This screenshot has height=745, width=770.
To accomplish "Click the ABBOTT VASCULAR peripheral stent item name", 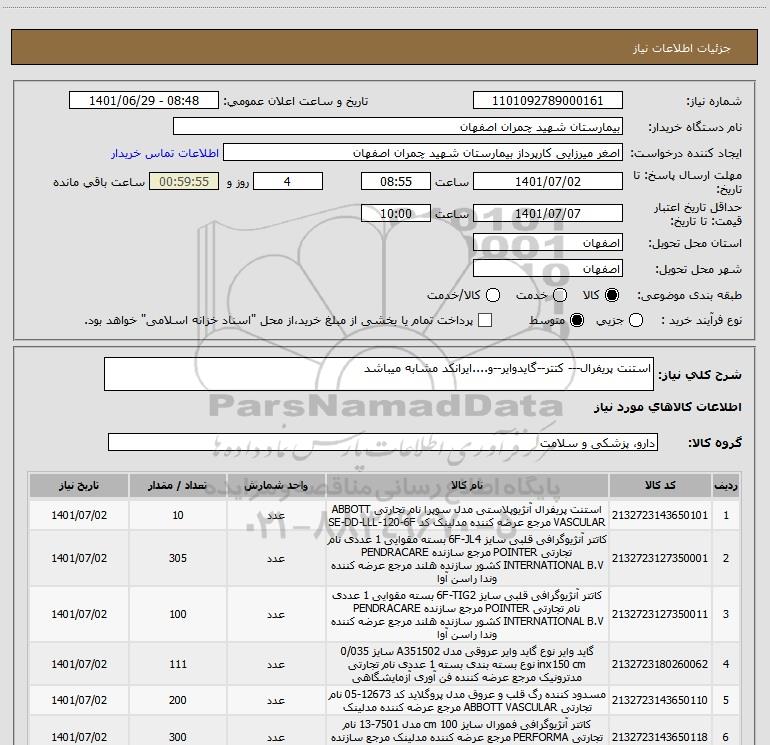I will [x=467, y=516].
